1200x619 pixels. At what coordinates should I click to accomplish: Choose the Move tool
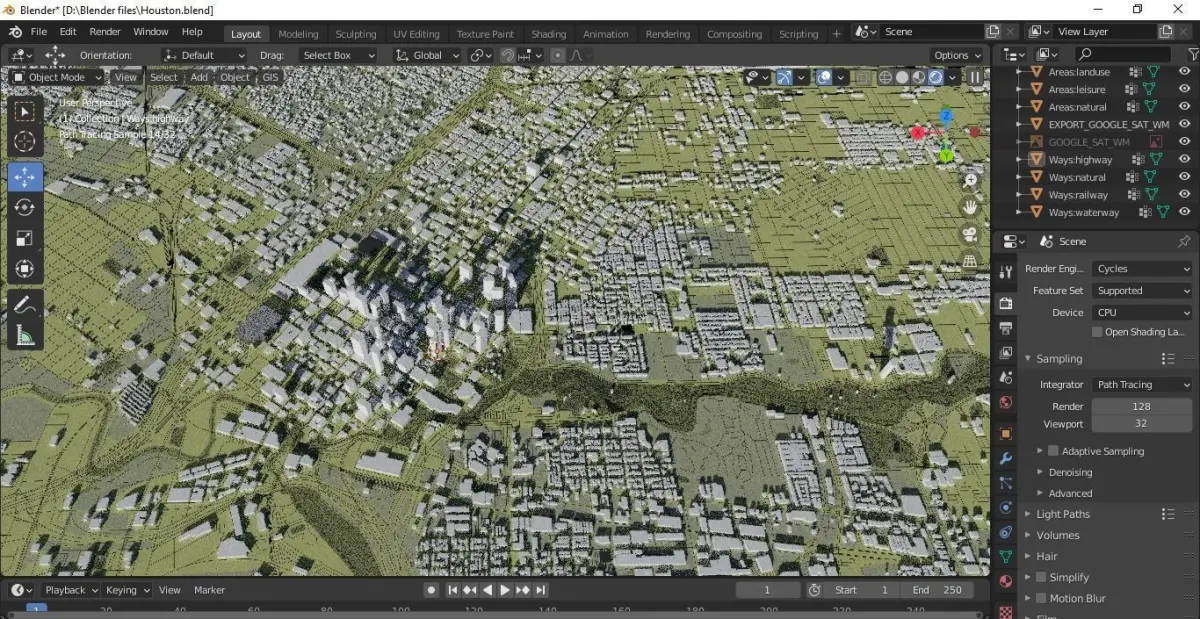tap(25, 177)
